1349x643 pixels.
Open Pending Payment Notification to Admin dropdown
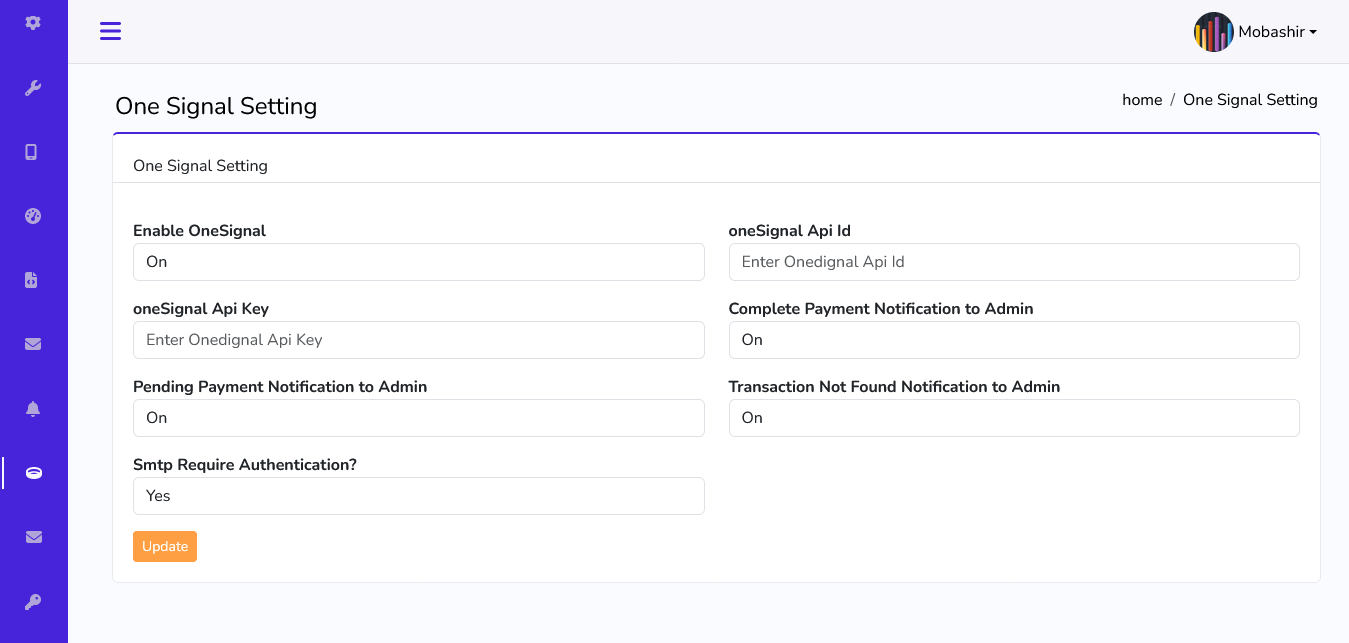click(x=418, y=418)
